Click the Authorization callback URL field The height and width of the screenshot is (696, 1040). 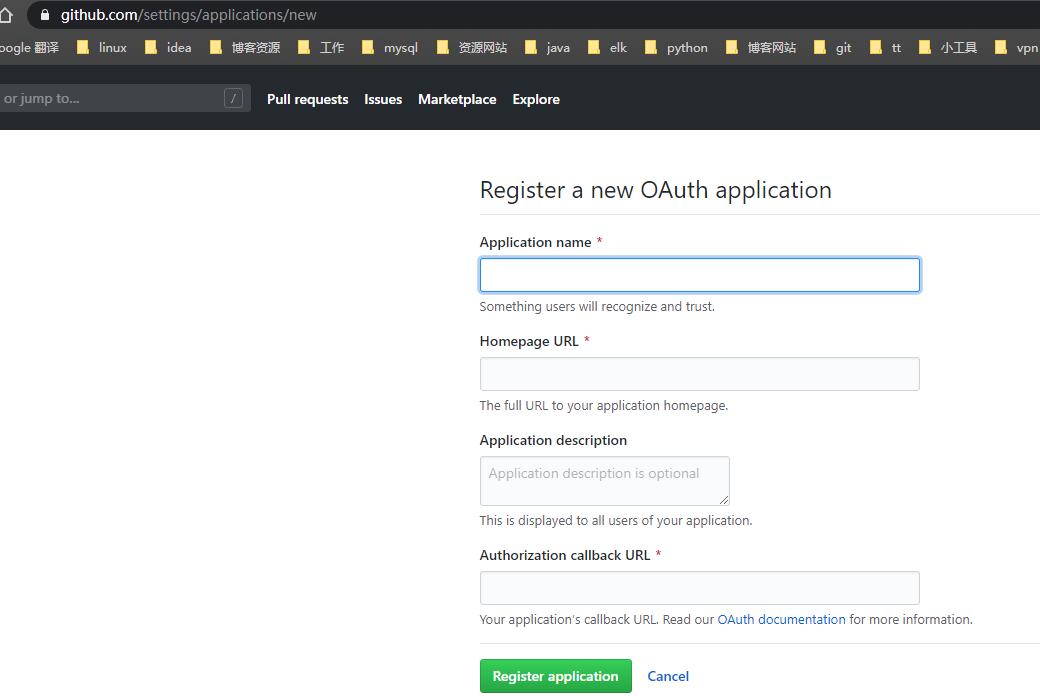click(699, 588)
